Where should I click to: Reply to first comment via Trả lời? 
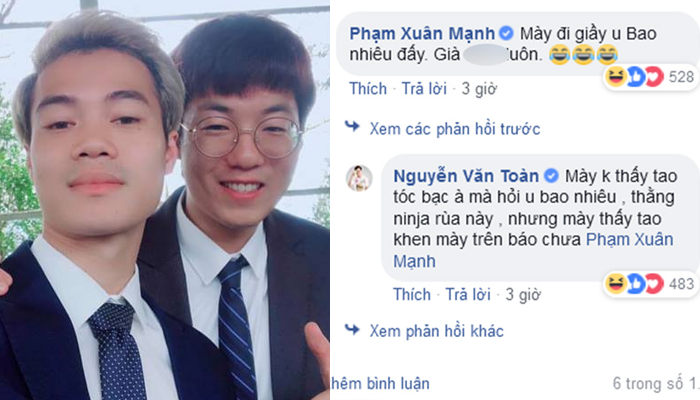424,89
